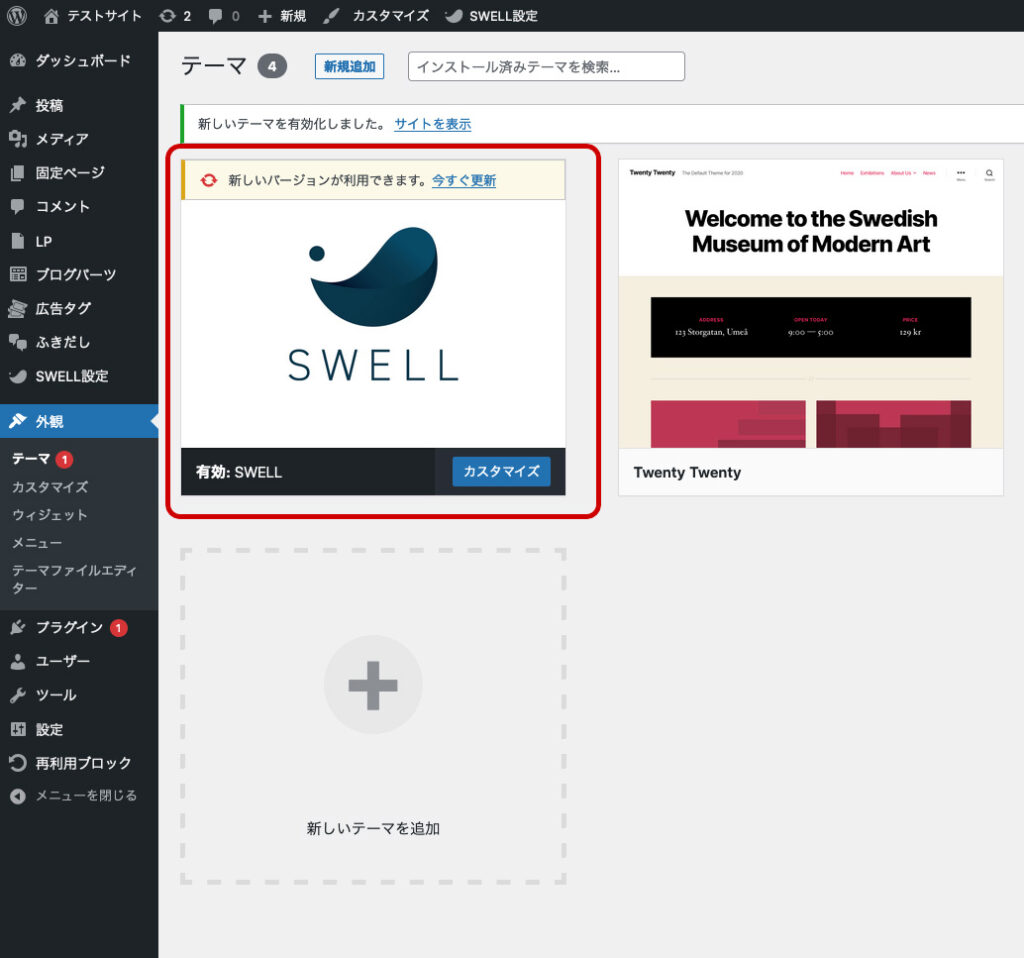Click the brush icon for カスタマイズ in admin bar
This screenshot has height=958, width=1024.
point(331,16)
